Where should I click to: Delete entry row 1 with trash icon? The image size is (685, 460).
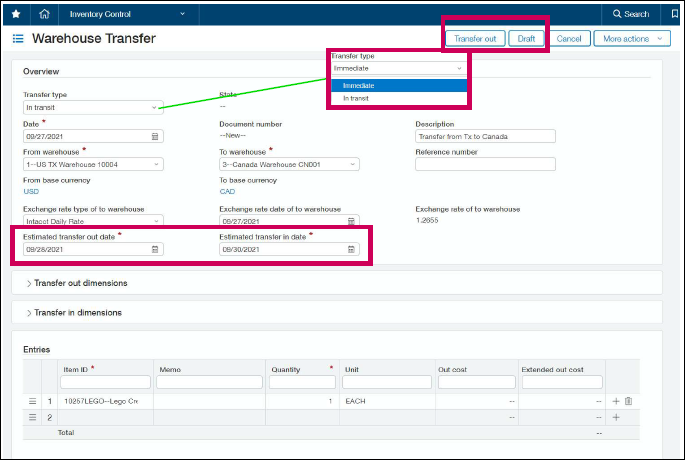coord(629,401)
